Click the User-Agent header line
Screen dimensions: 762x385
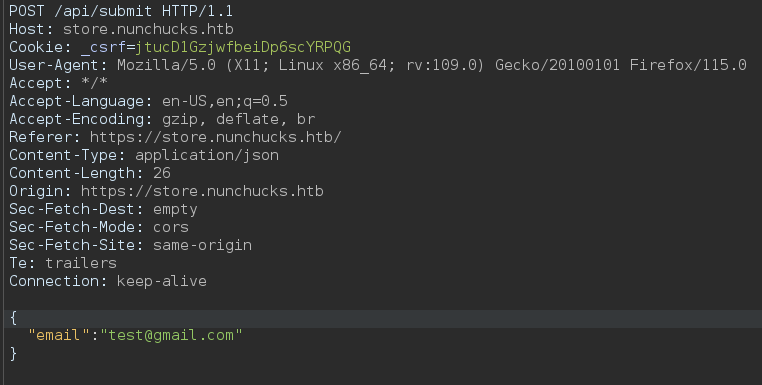(x=378, y=65)
